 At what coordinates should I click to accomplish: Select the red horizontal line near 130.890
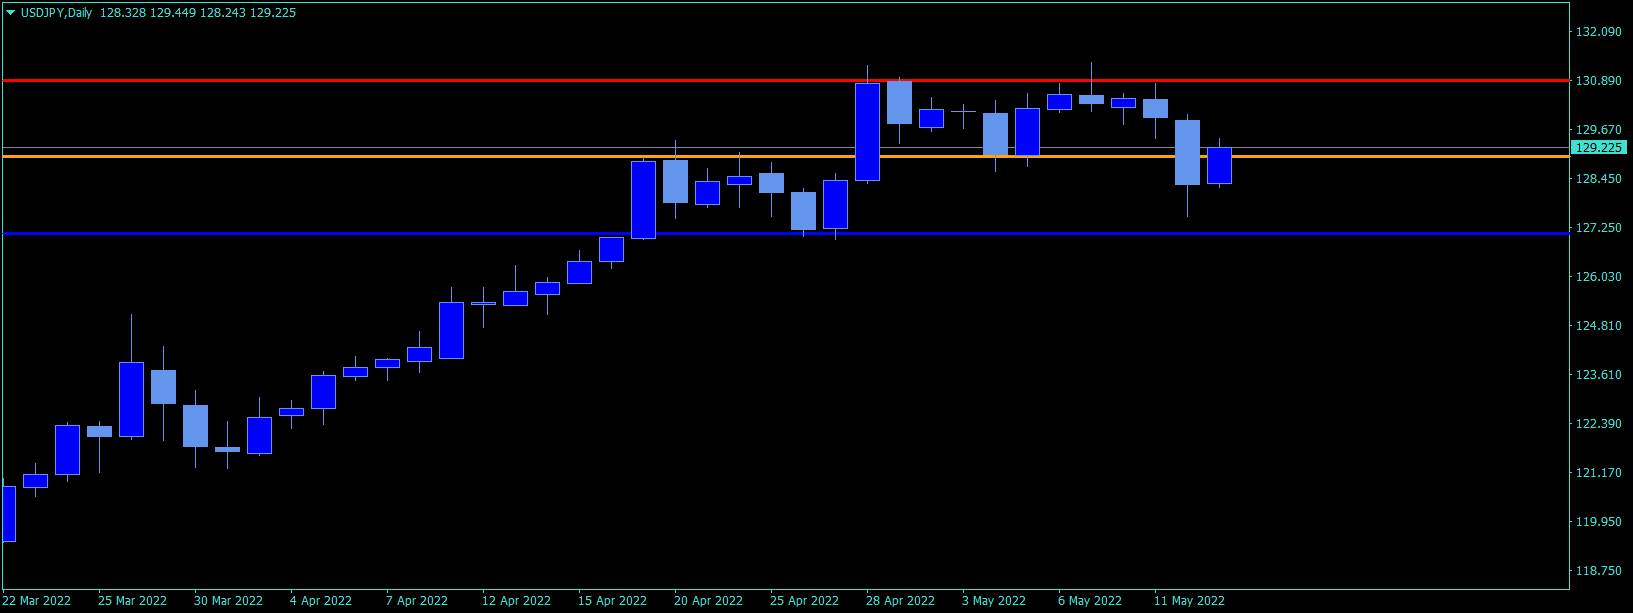tap(785, 80)
